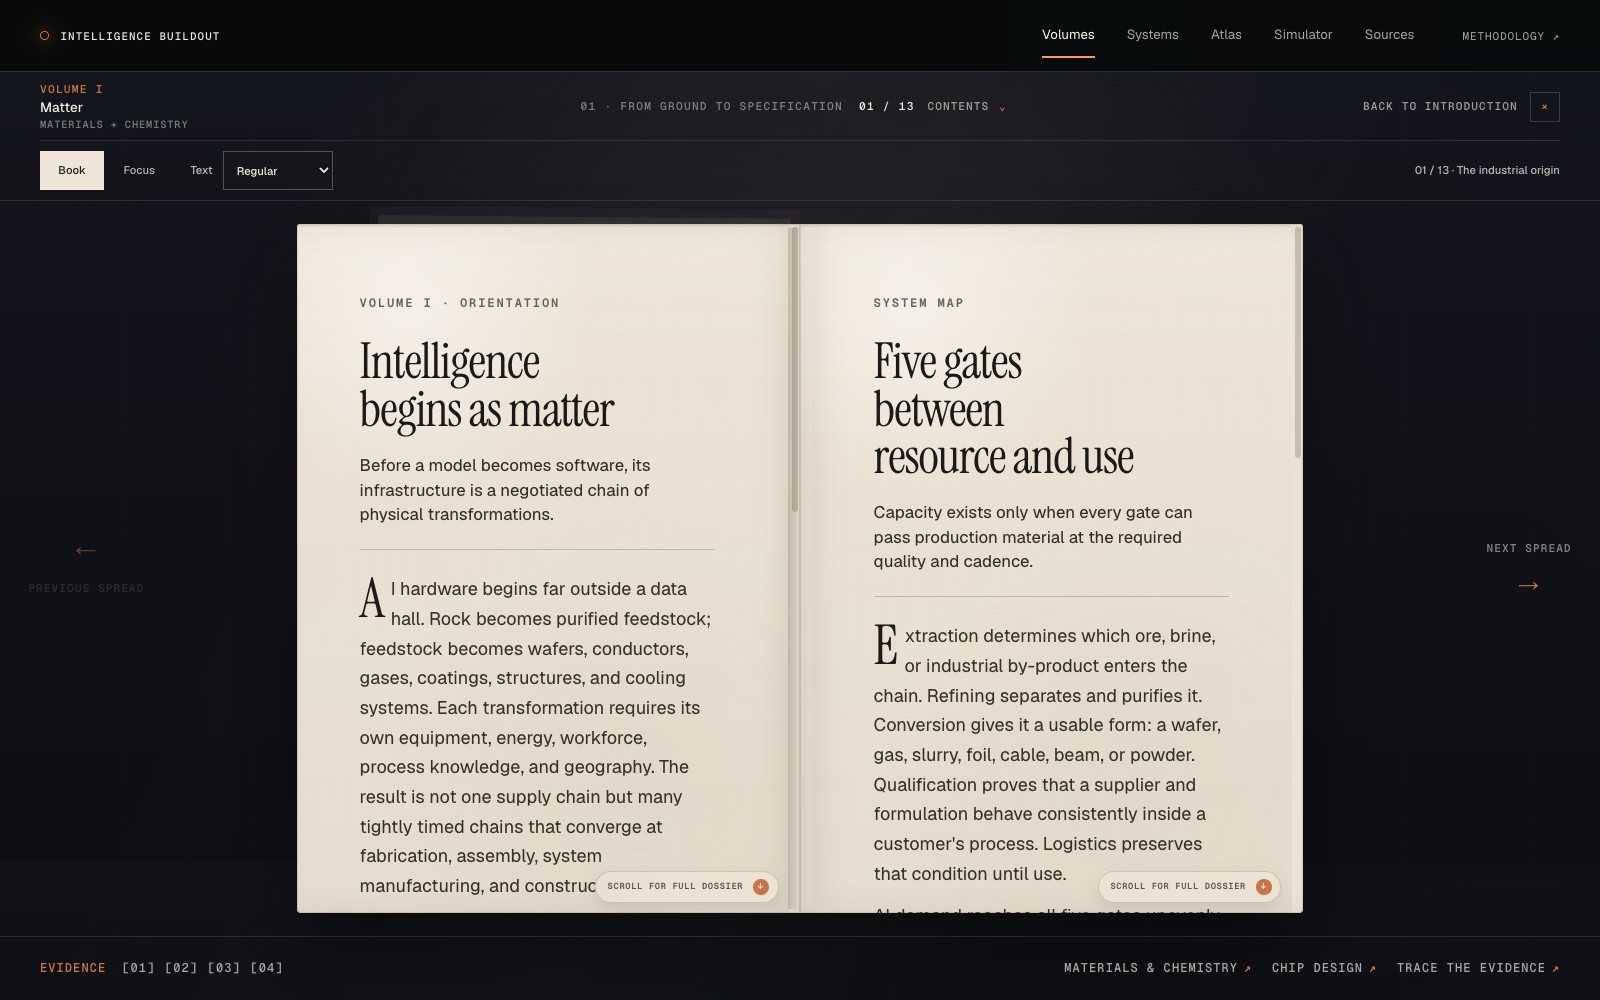This screenshot has width=1600, height=1000.
Task: Open evidence reference [04]
Action: pos(267,968)
